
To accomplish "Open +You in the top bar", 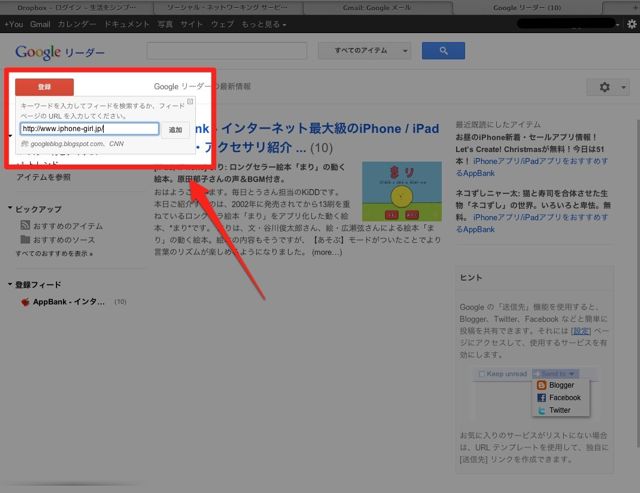I will pyautogui.click(x=13, y=24).
